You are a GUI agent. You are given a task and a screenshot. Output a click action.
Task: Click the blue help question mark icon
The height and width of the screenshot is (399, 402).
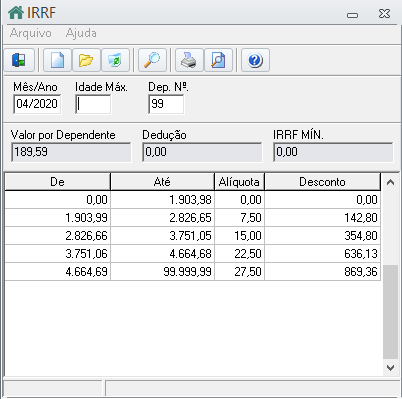coord(255,60)
